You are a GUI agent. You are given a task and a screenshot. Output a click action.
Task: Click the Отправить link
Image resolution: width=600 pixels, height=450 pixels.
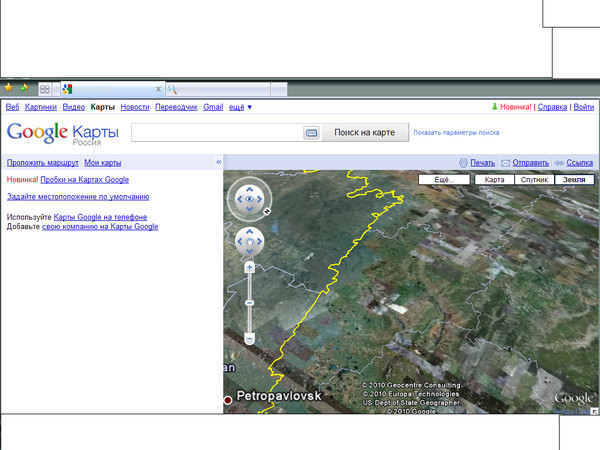pyautogui.click(x=531, y=163)
